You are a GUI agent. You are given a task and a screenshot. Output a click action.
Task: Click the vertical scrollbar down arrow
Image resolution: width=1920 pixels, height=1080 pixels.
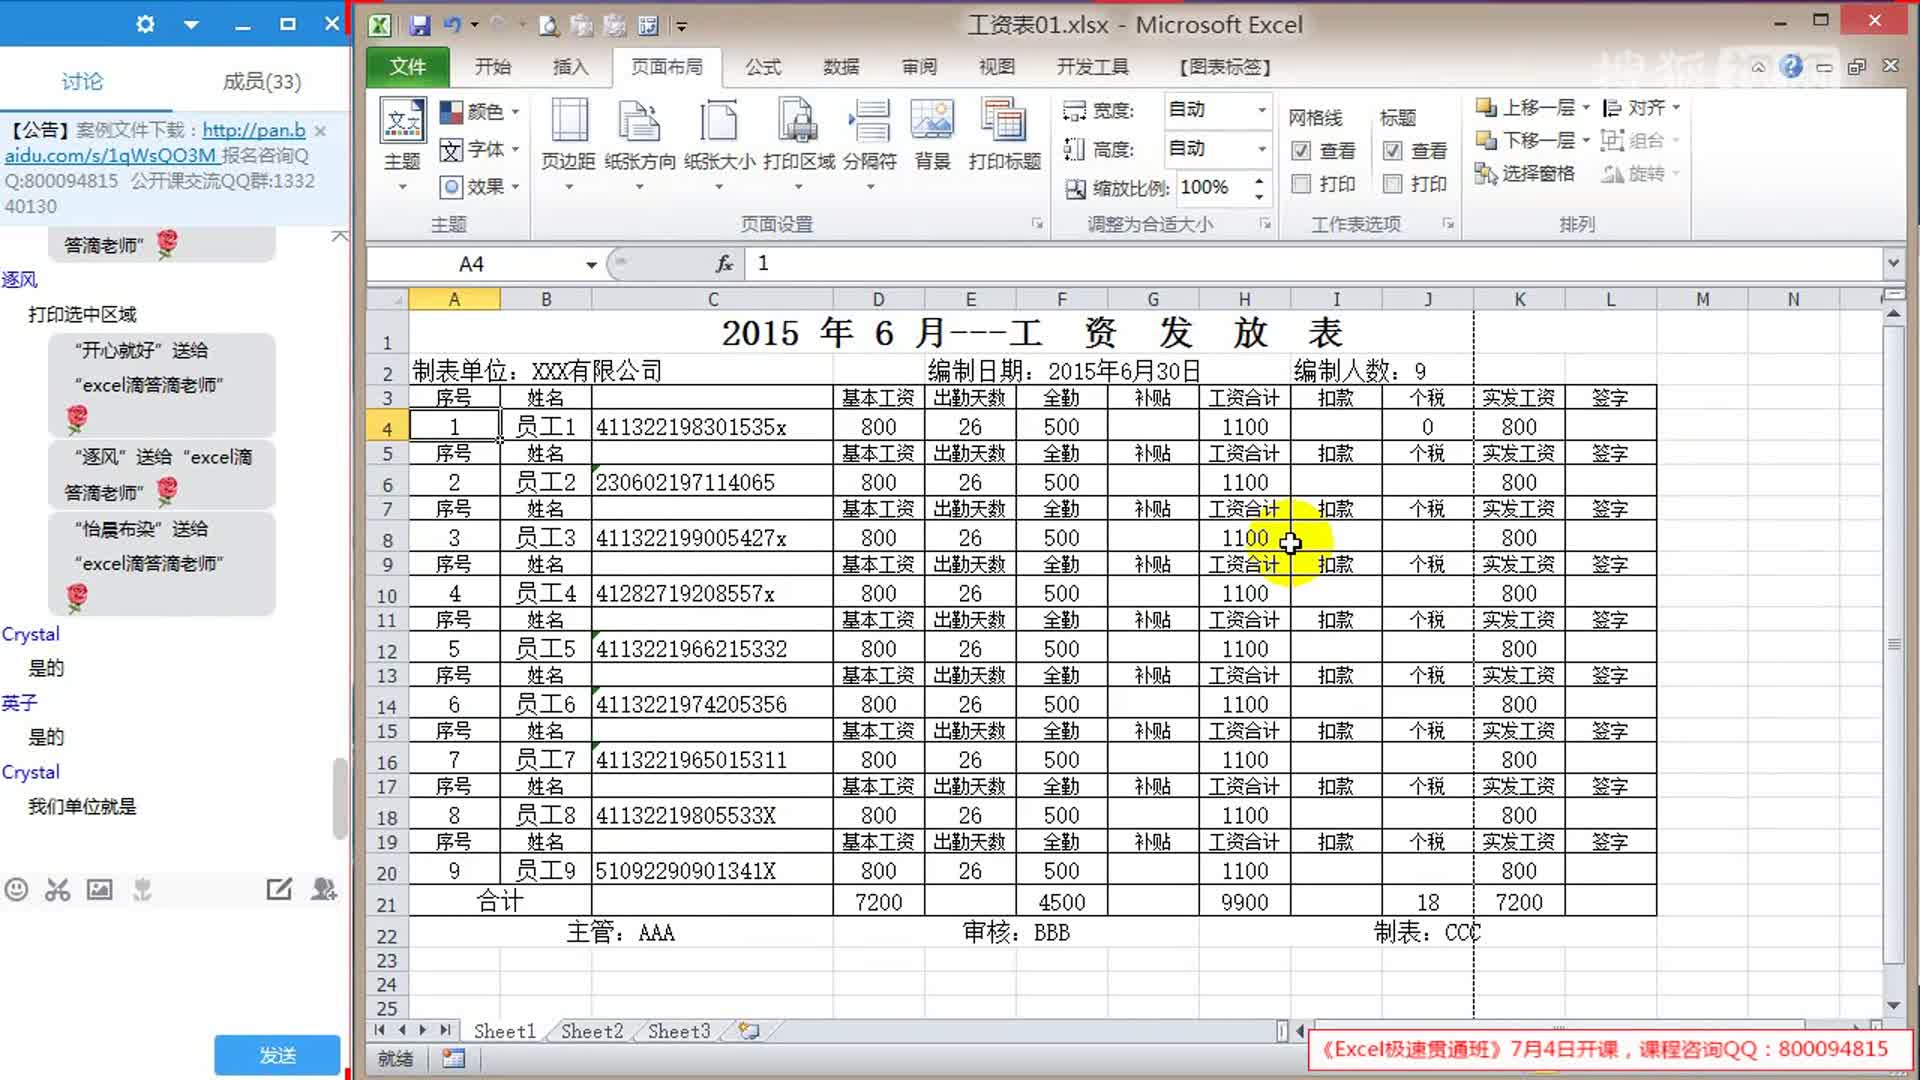point(1893,1005)
